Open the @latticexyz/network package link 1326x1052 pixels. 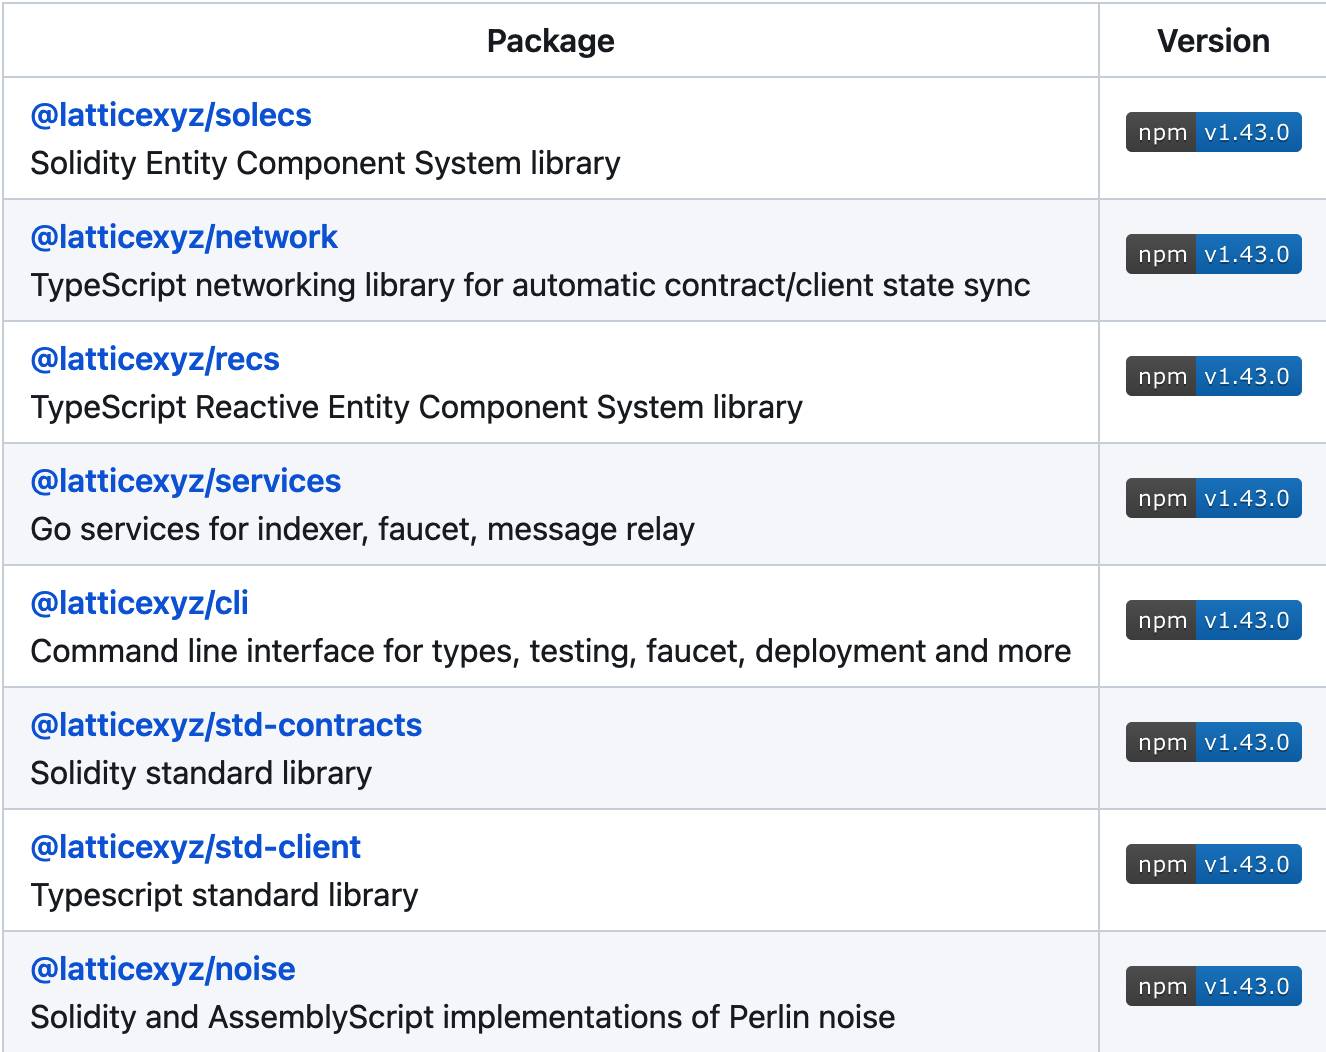(x=184, y=238)
